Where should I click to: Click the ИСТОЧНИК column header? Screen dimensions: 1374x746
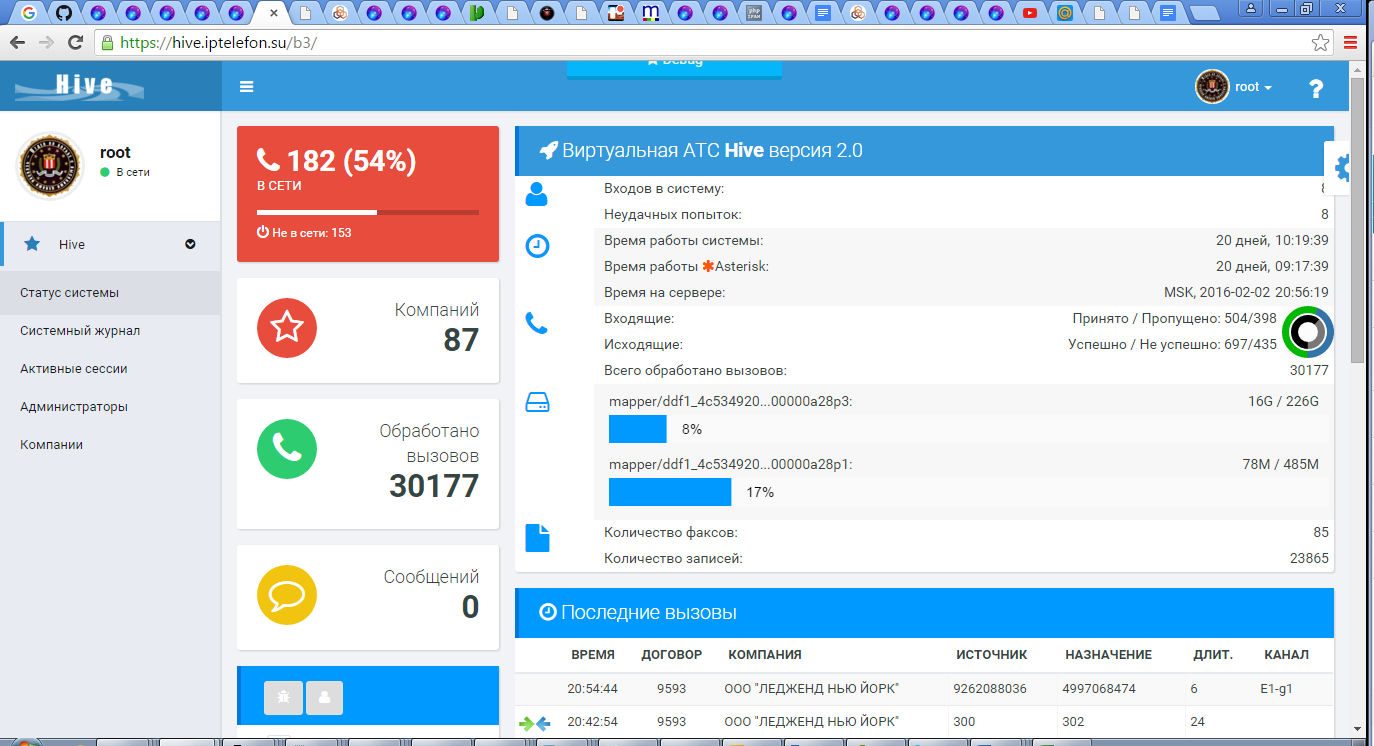click(x=992, y=655)
